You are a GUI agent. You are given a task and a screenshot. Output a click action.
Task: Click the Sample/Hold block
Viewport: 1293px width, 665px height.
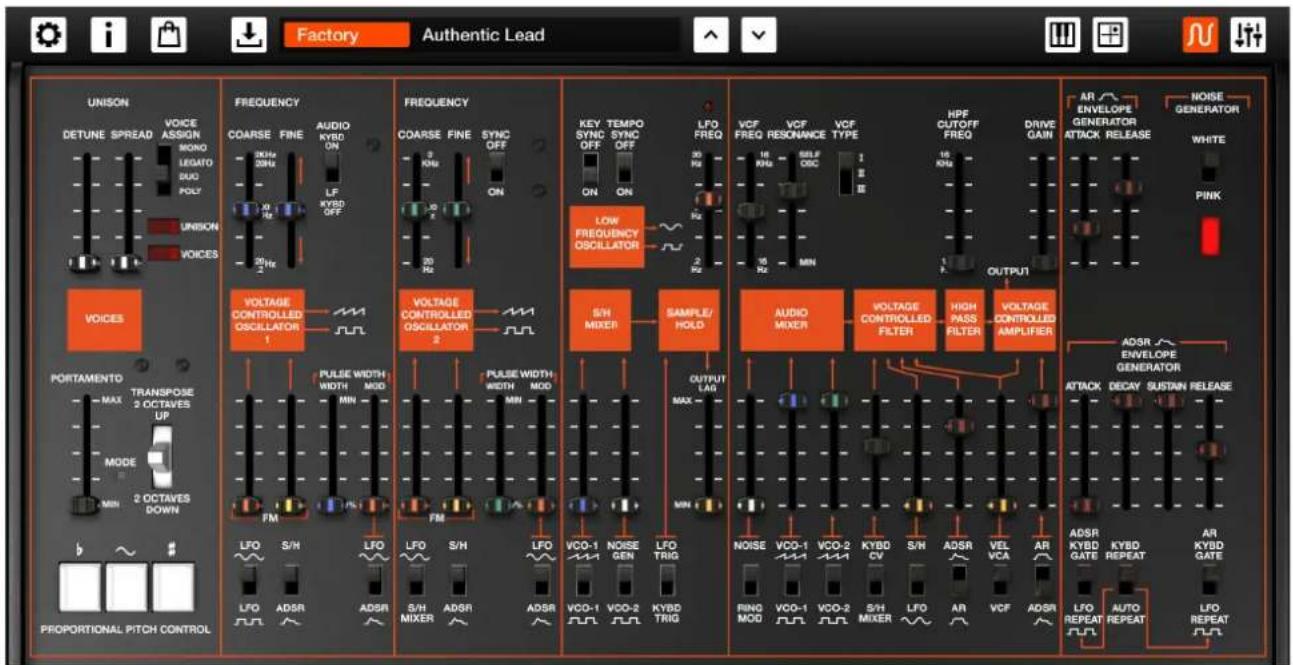(688, 319)
